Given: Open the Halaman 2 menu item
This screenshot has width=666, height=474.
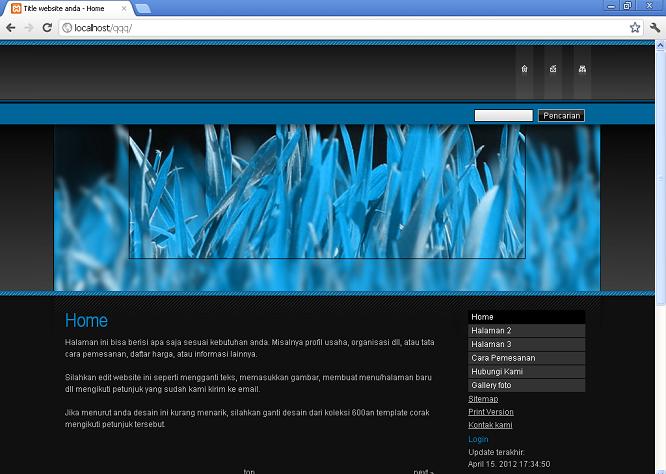Looking at the screenshot, I should click(526, 330).
